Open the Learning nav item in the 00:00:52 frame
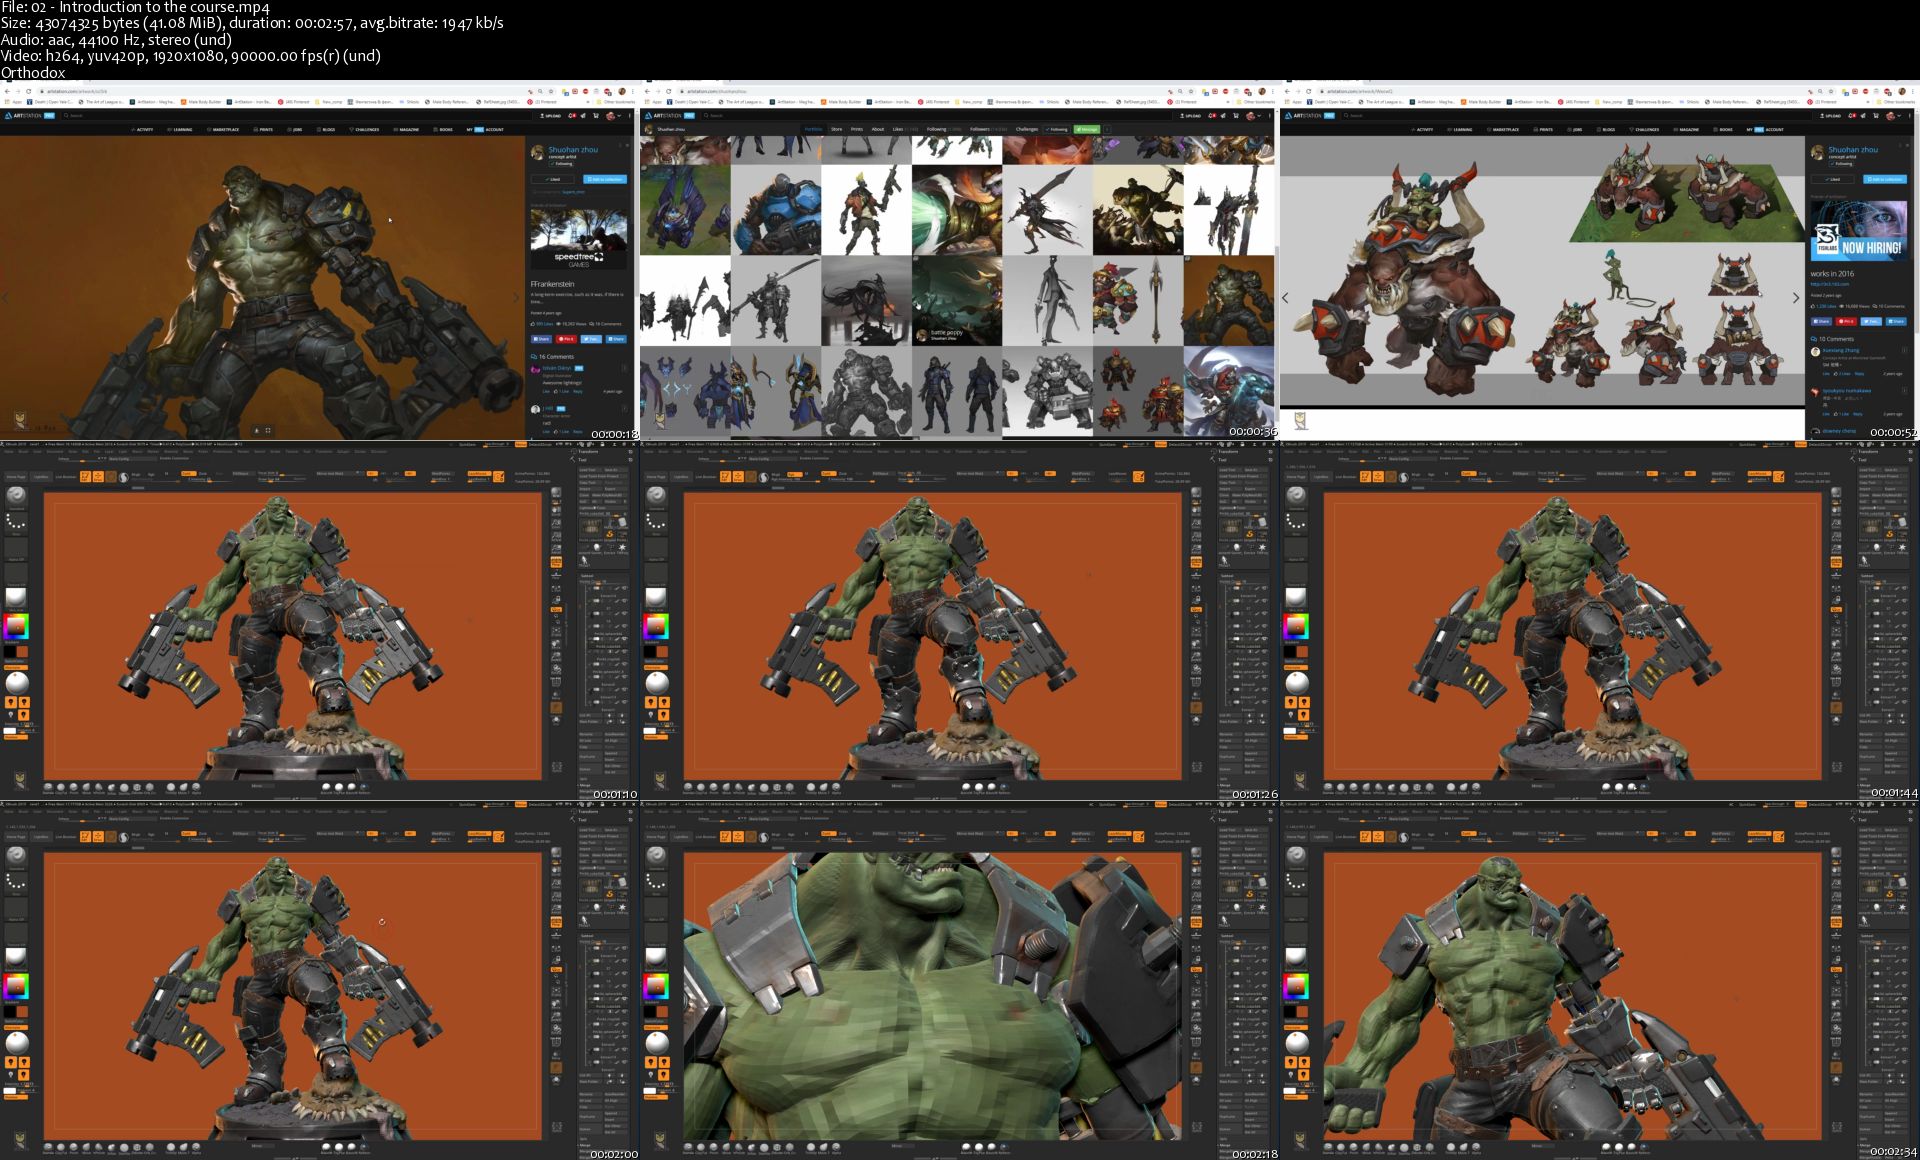The image size is (1920, 1160). point(1460,130)
